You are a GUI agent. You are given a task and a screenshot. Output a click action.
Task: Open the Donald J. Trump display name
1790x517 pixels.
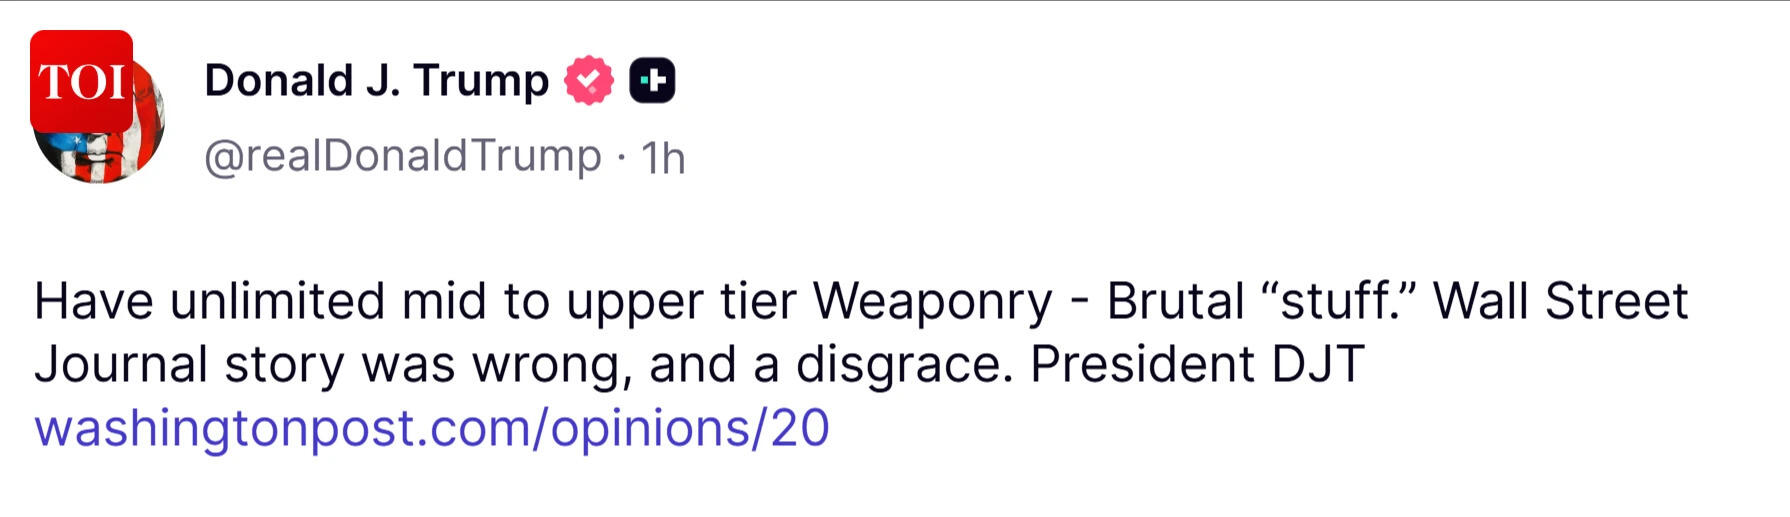click(376, 80)
